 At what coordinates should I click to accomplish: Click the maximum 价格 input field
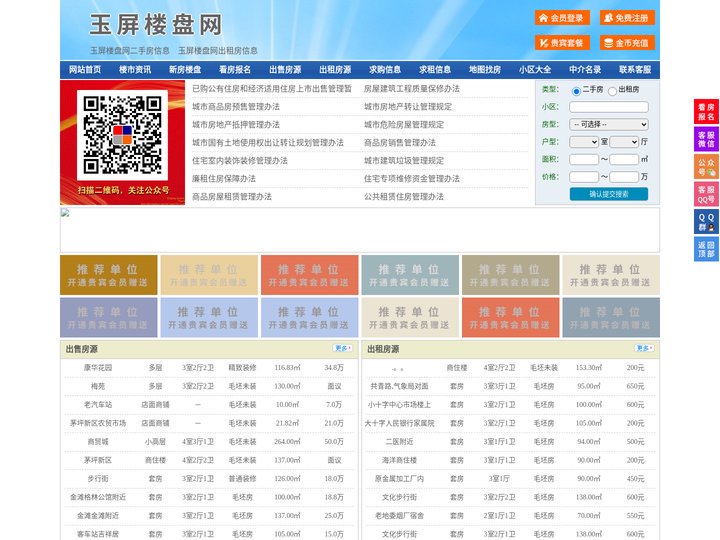pos(624,177)
